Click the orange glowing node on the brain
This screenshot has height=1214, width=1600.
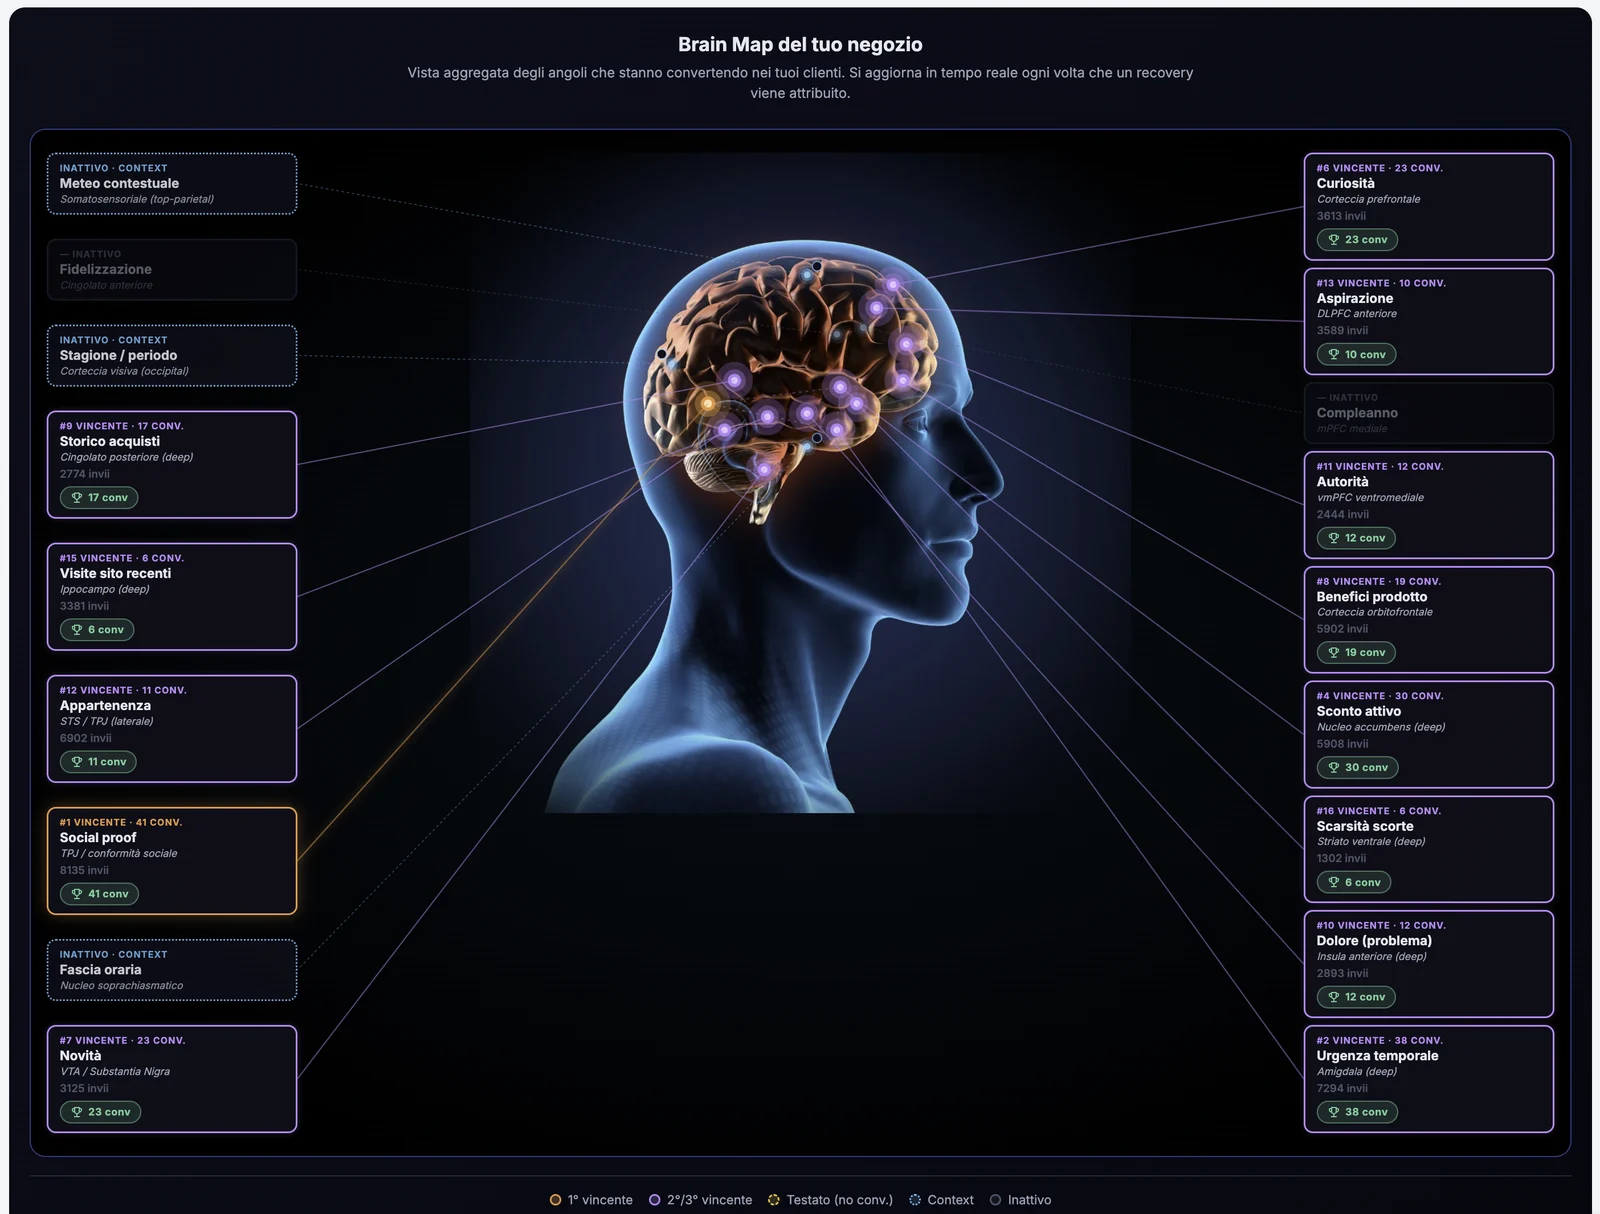[x=708, y=404]
